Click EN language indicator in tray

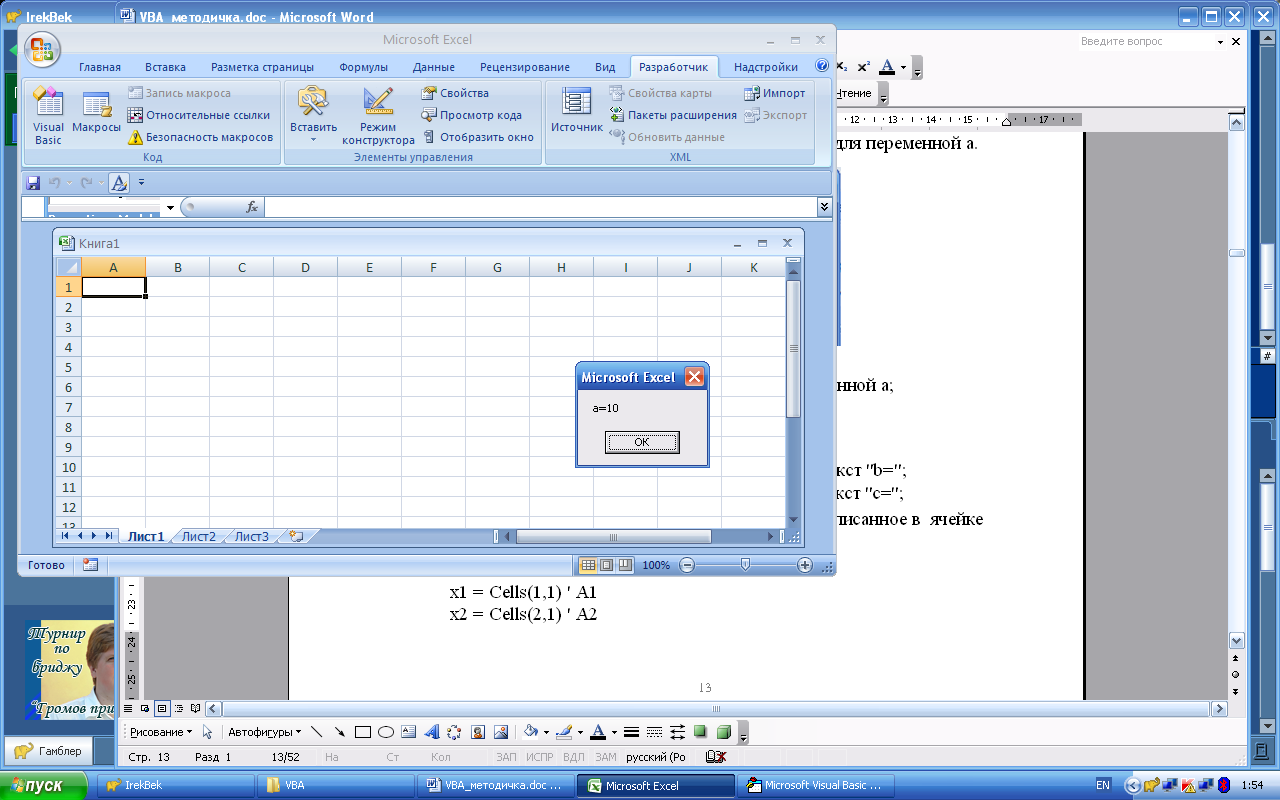point(1103,786)
